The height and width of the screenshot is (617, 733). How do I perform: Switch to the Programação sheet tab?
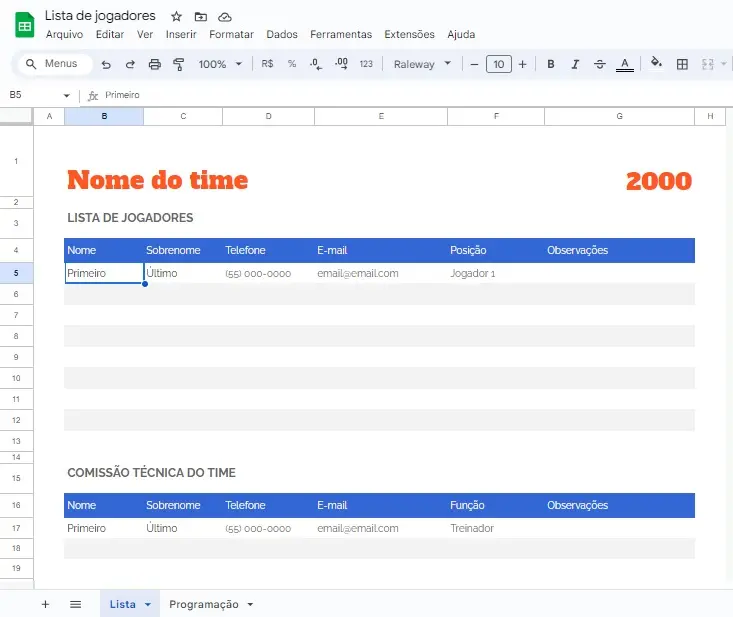pyautogui.click(x=204, y=604)
